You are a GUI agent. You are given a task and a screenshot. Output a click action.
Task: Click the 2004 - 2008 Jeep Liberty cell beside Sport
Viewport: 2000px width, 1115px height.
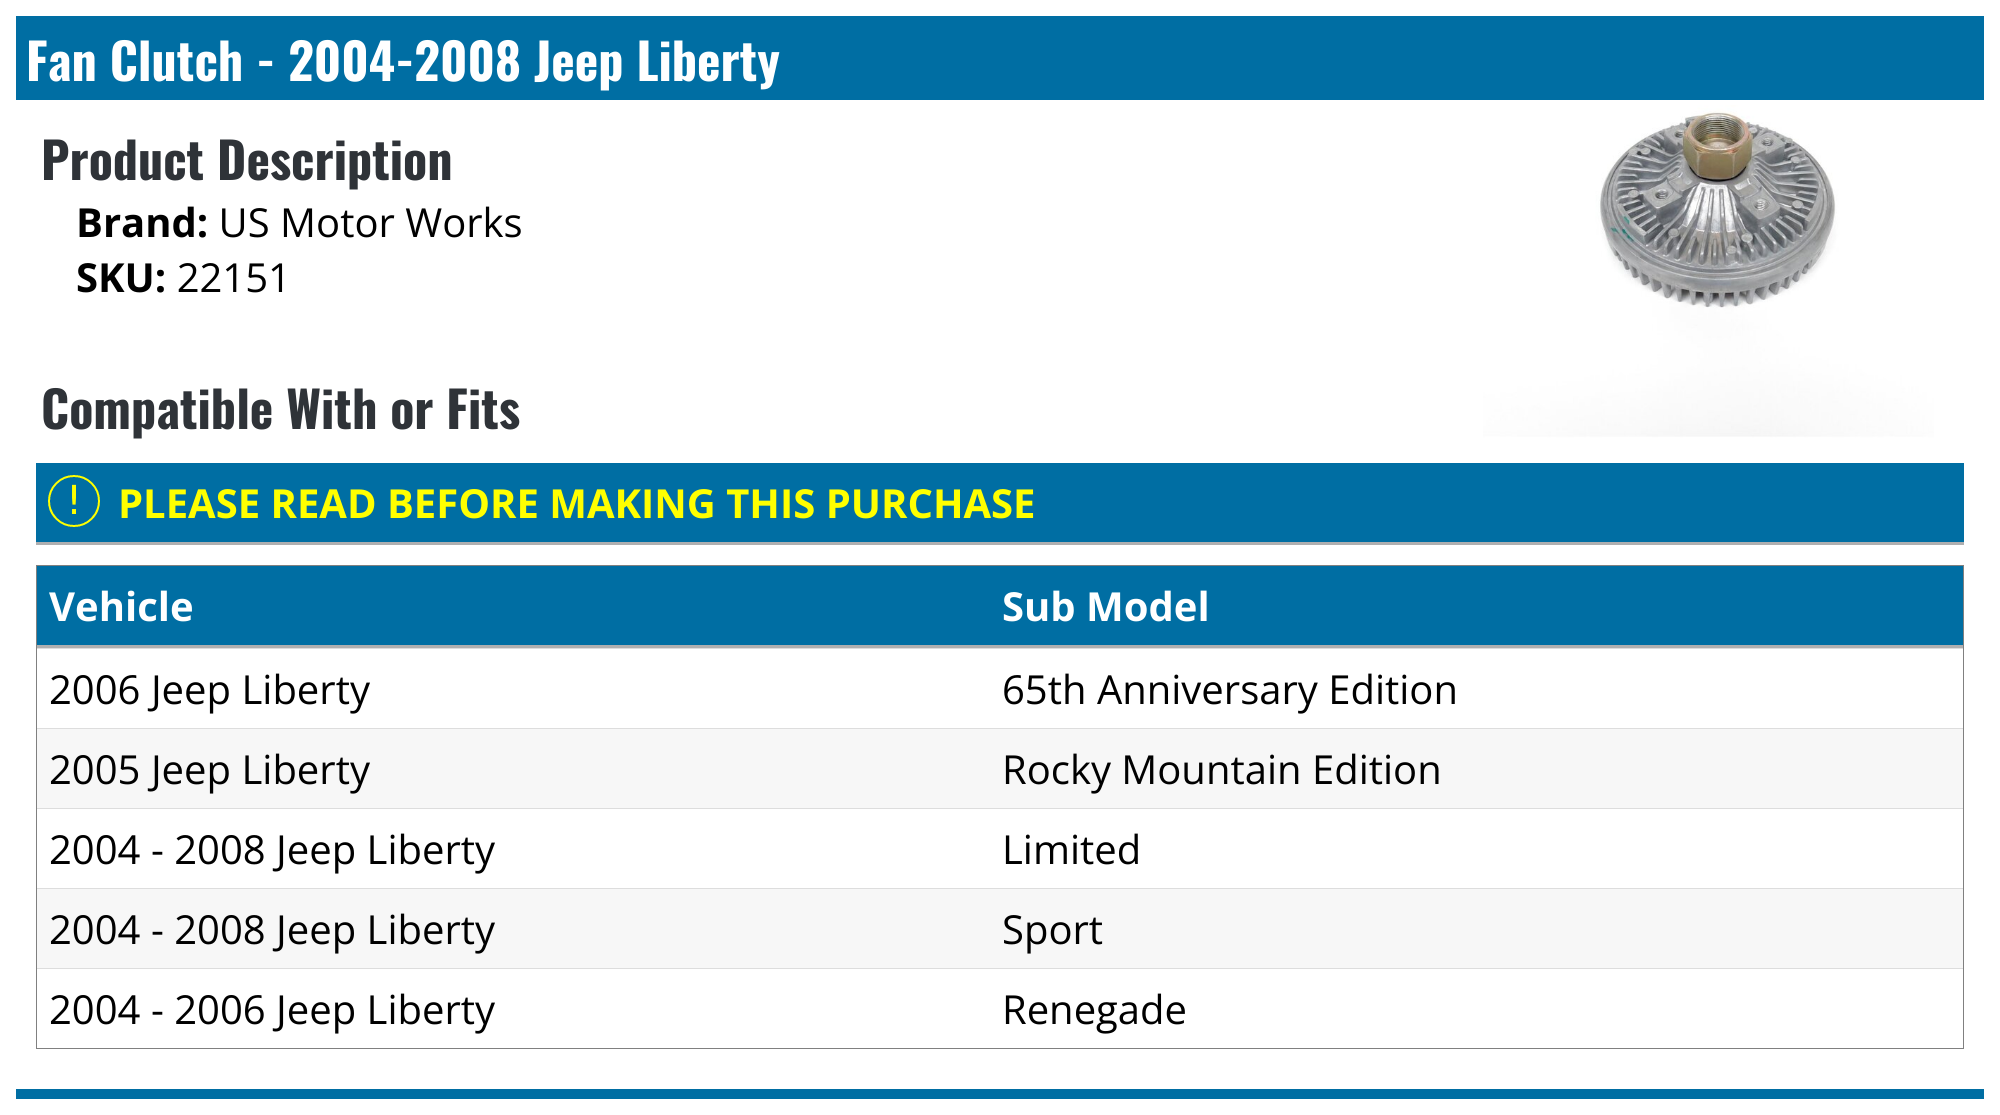pyautogui.click(x=272, y=930)
